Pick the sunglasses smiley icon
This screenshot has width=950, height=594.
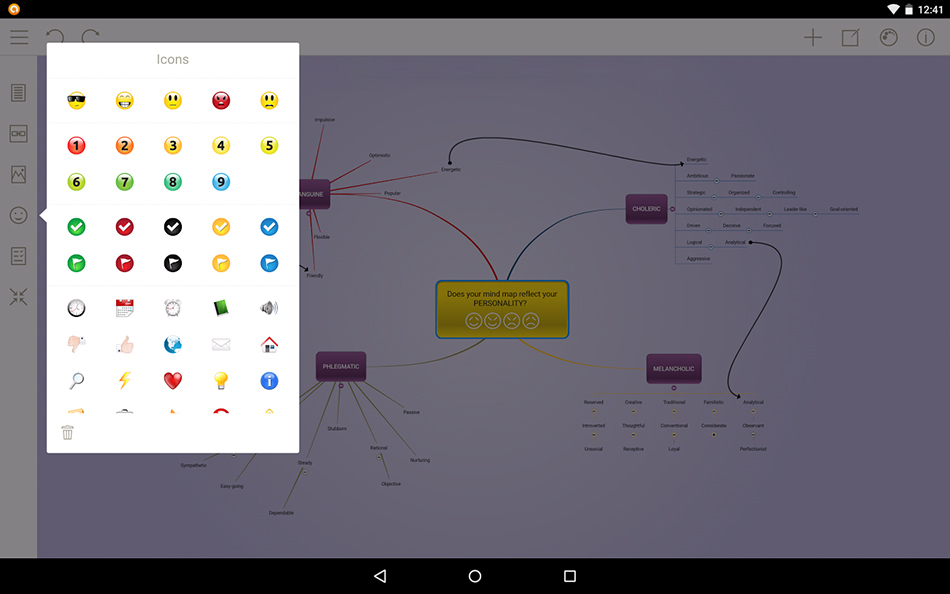76,101
